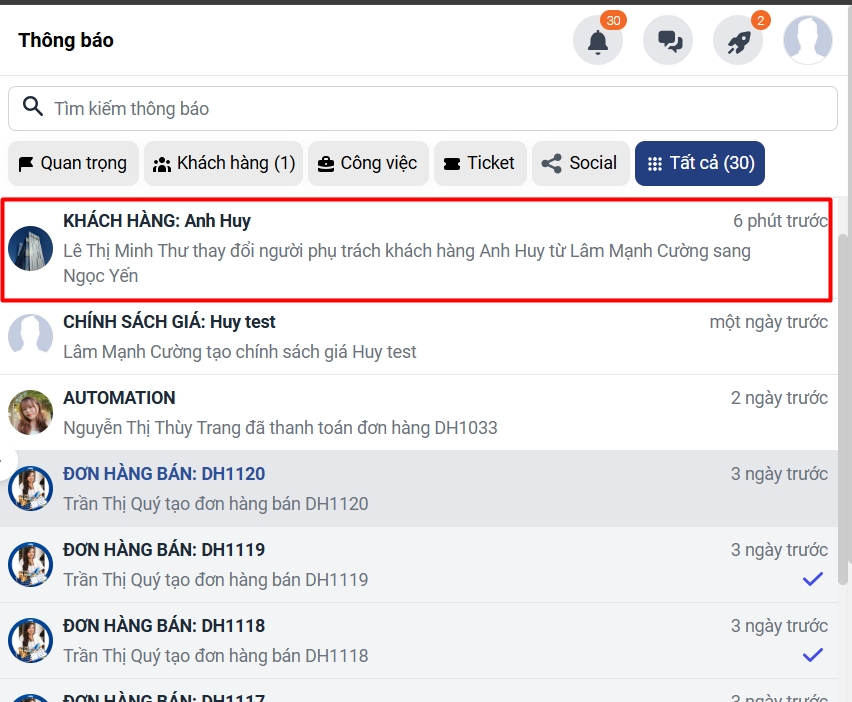Click the Thông báo panel heading
Image resolution: width=852 pixels, height=702 pixels.
point(66,40)
